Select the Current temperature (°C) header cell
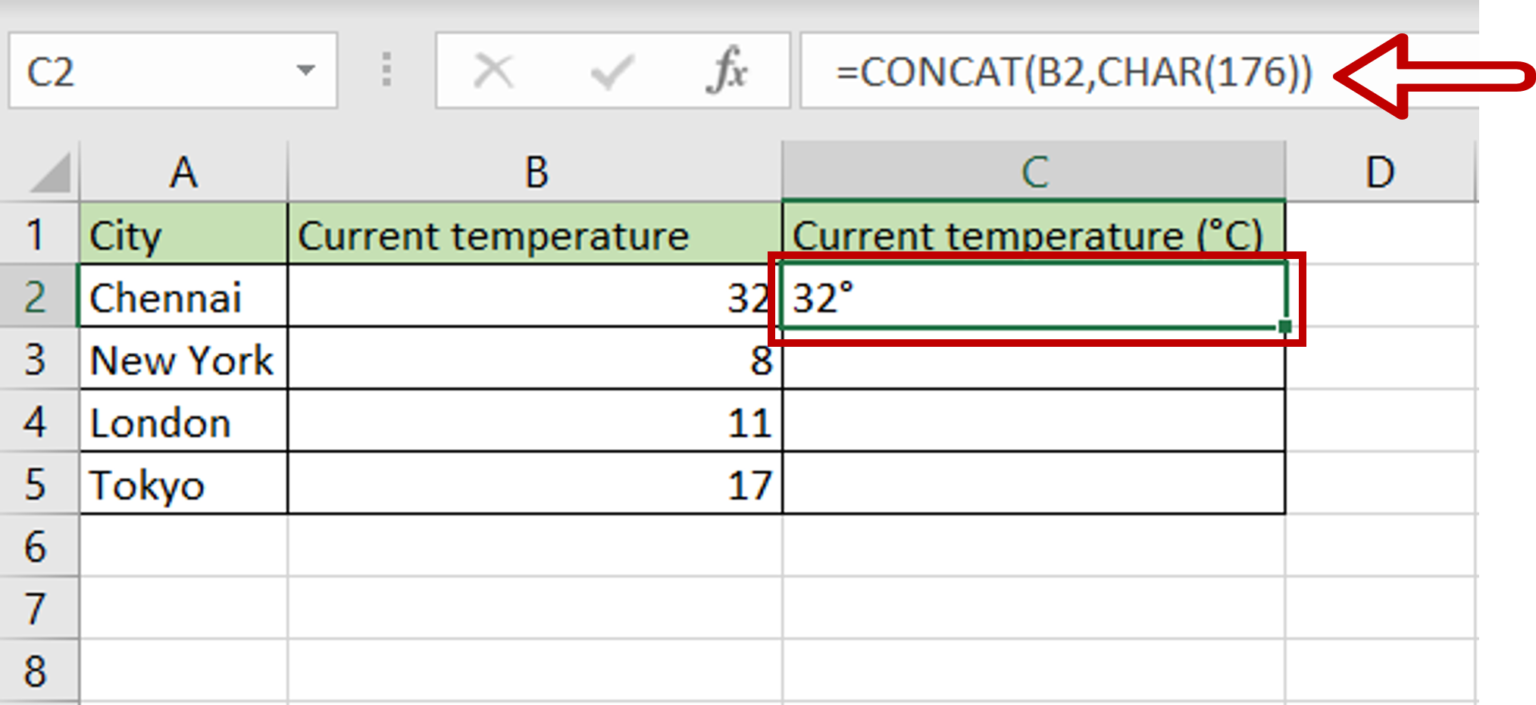Viewport: 1536px width, 705px height. (1034, 234)
